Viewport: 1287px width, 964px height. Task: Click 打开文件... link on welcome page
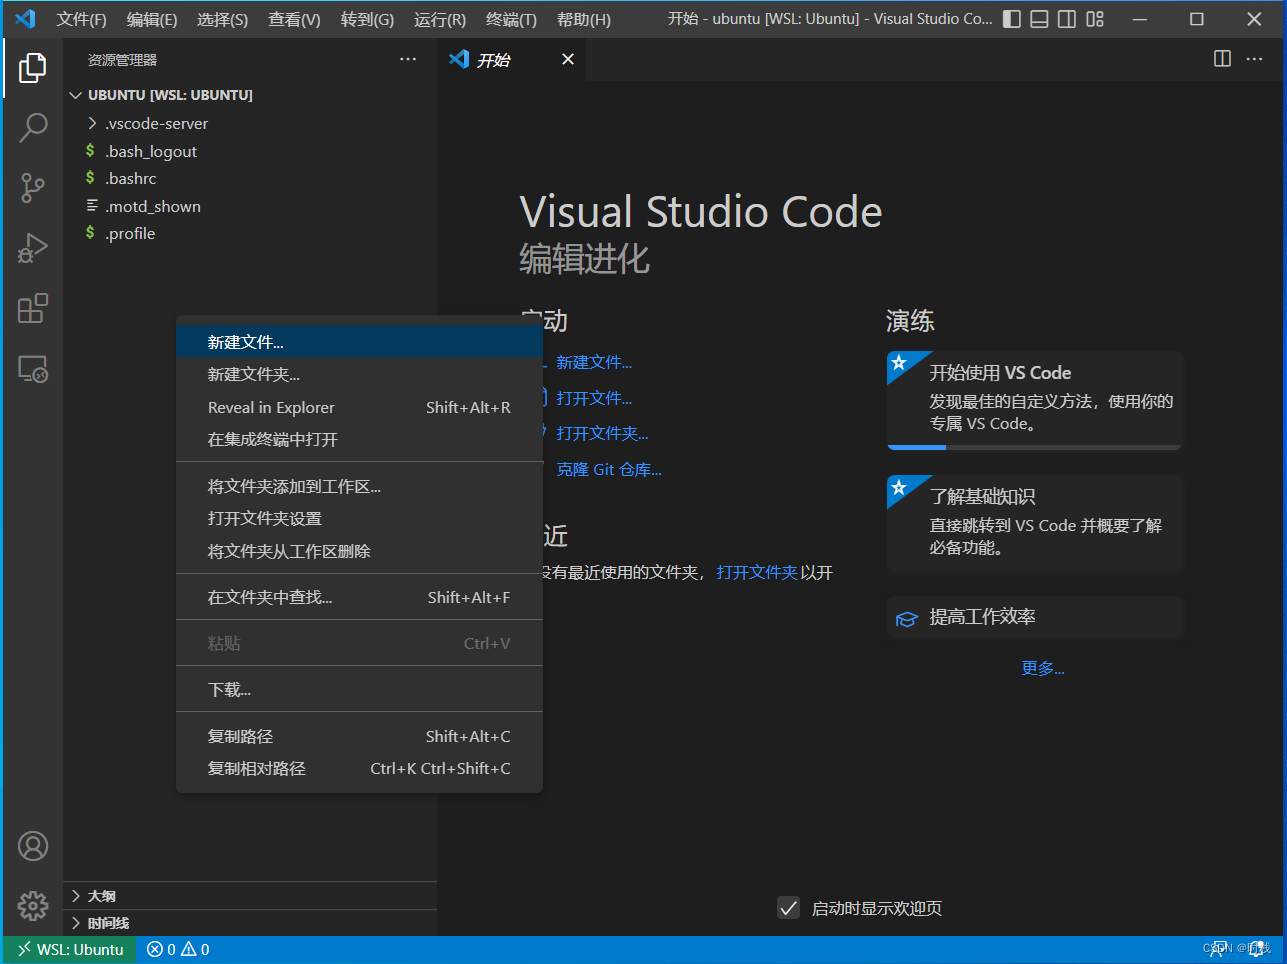594,398
